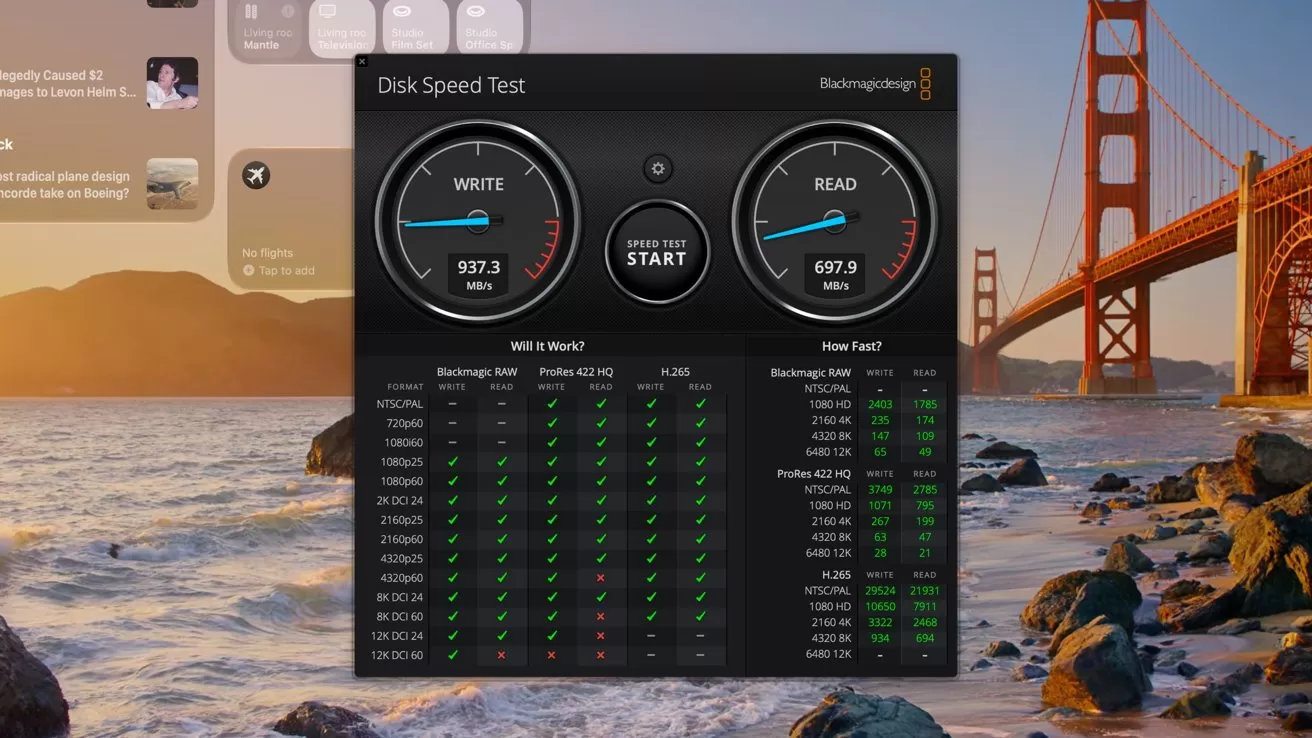Select the 2403 write value for 1080 HD

880,405
